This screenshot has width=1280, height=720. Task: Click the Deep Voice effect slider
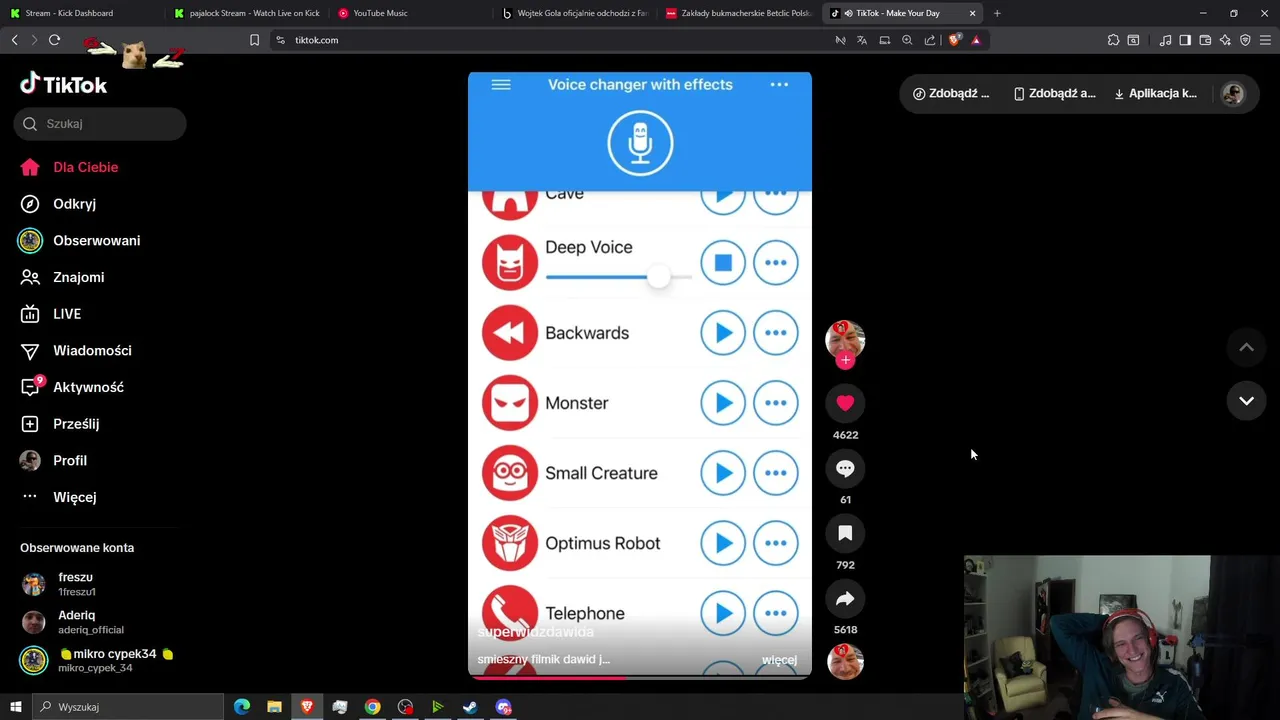619,277
